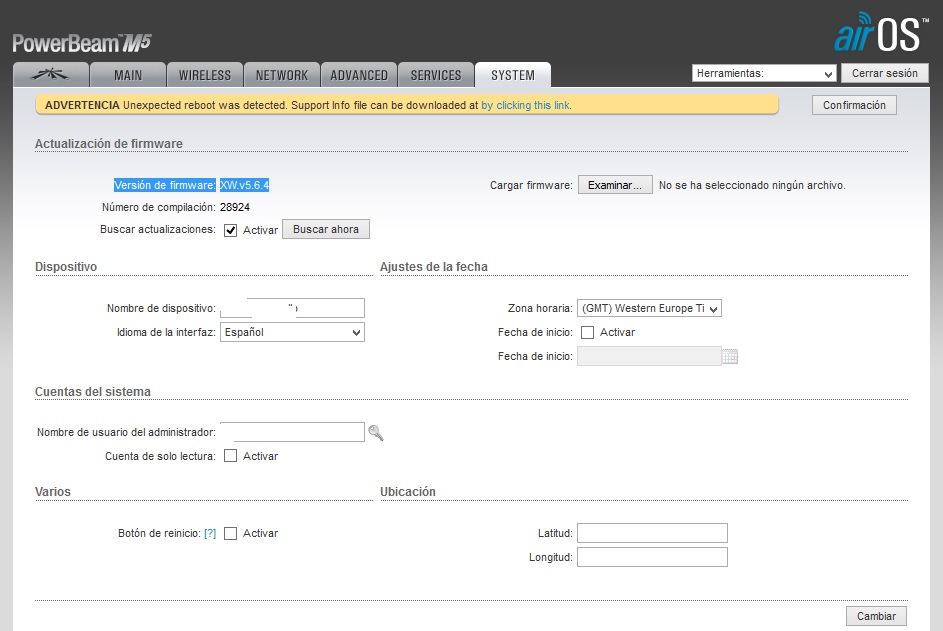
Task: Open the Idioma de la interfaz dropdown
Action: (x=292, y=332)
